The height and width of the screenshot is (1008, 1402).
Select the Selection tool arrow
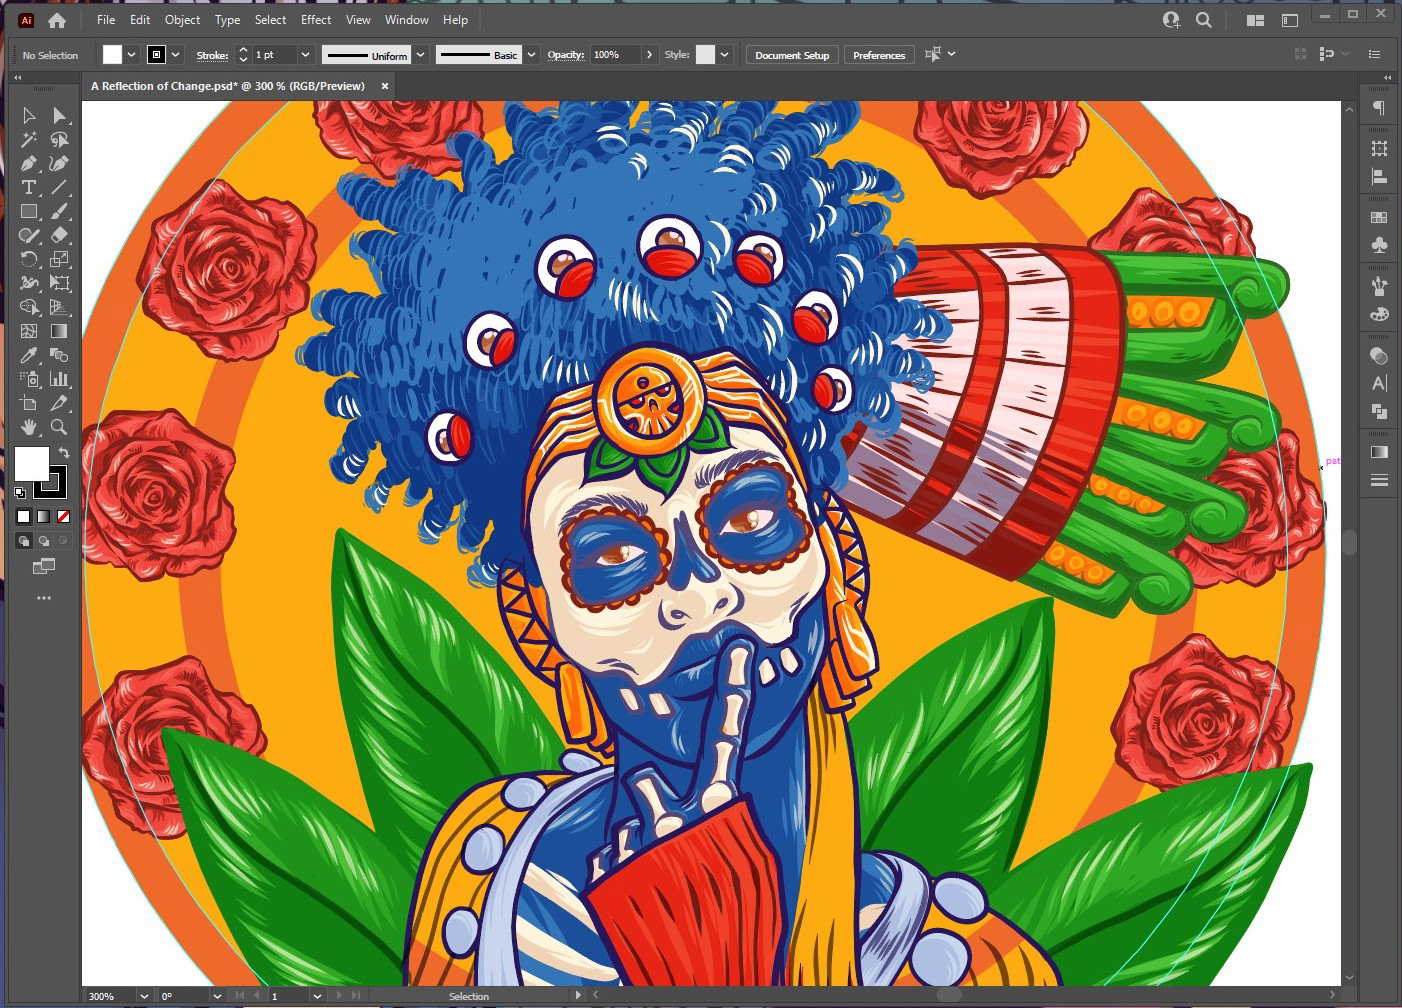(29, 116)
